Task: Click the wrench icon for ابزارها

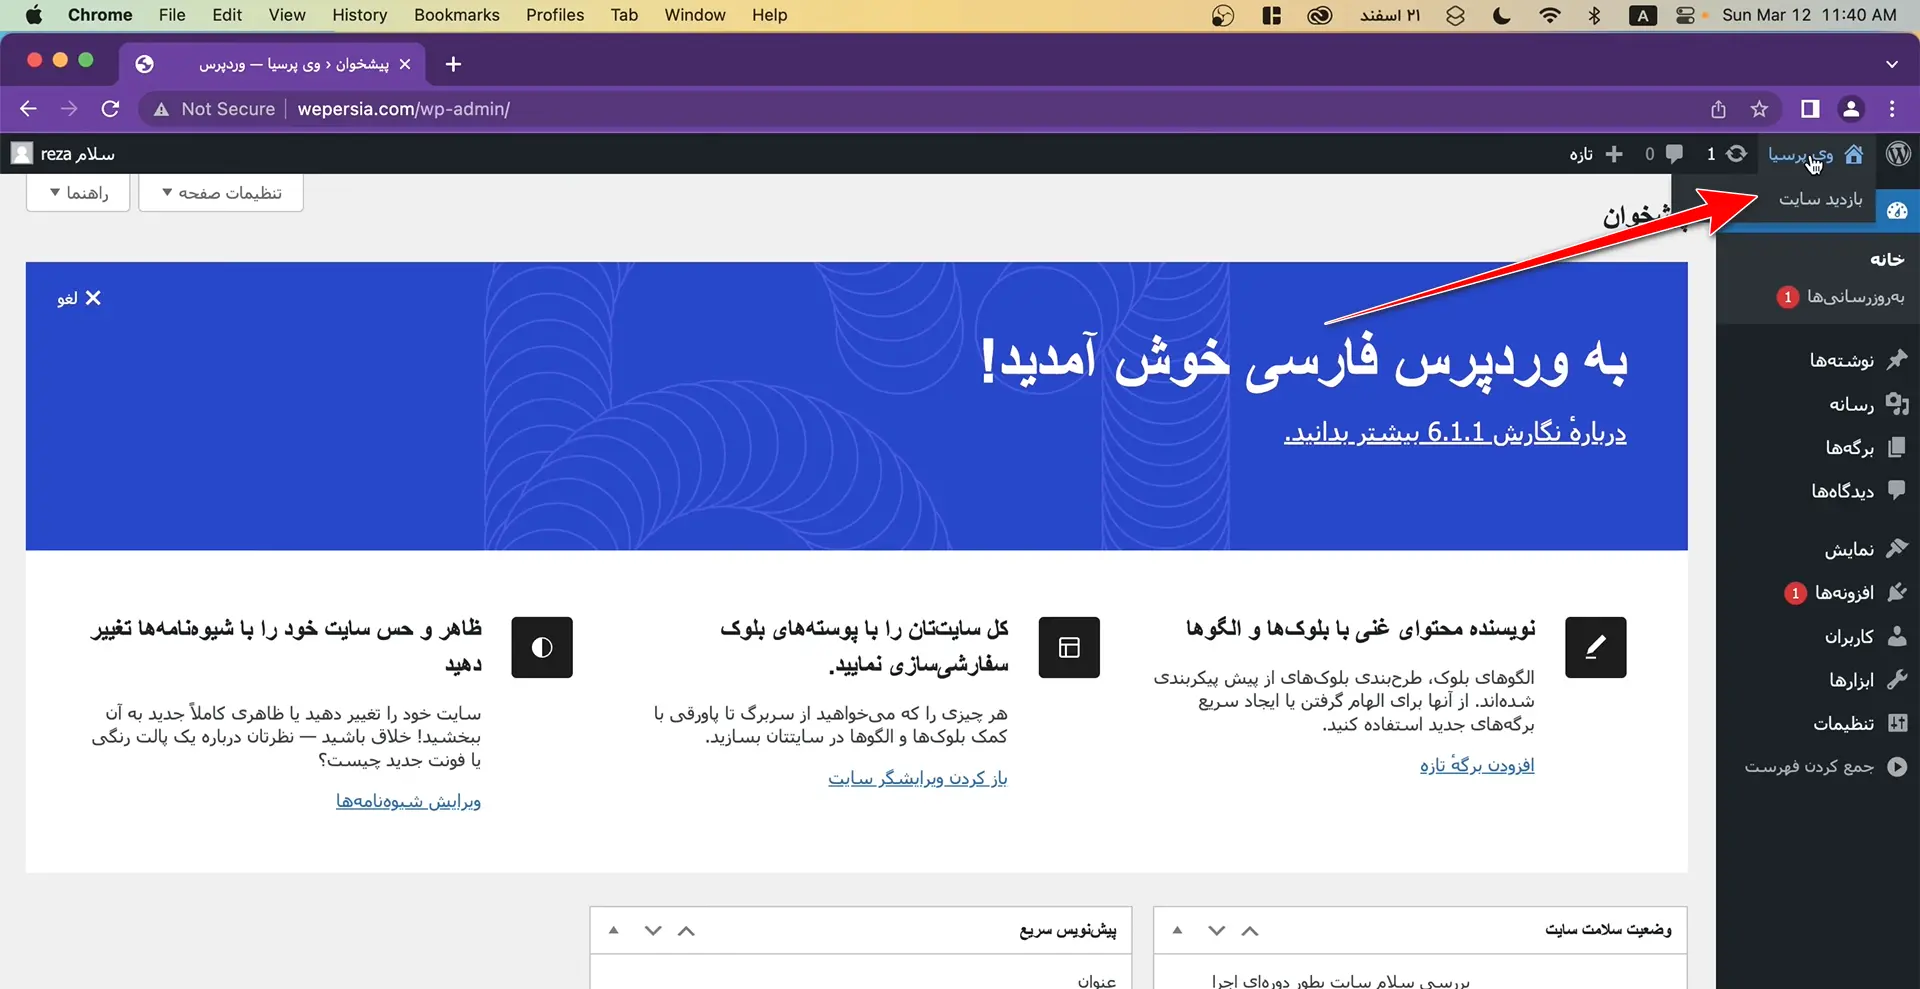Action: [x=1897, y=679]
